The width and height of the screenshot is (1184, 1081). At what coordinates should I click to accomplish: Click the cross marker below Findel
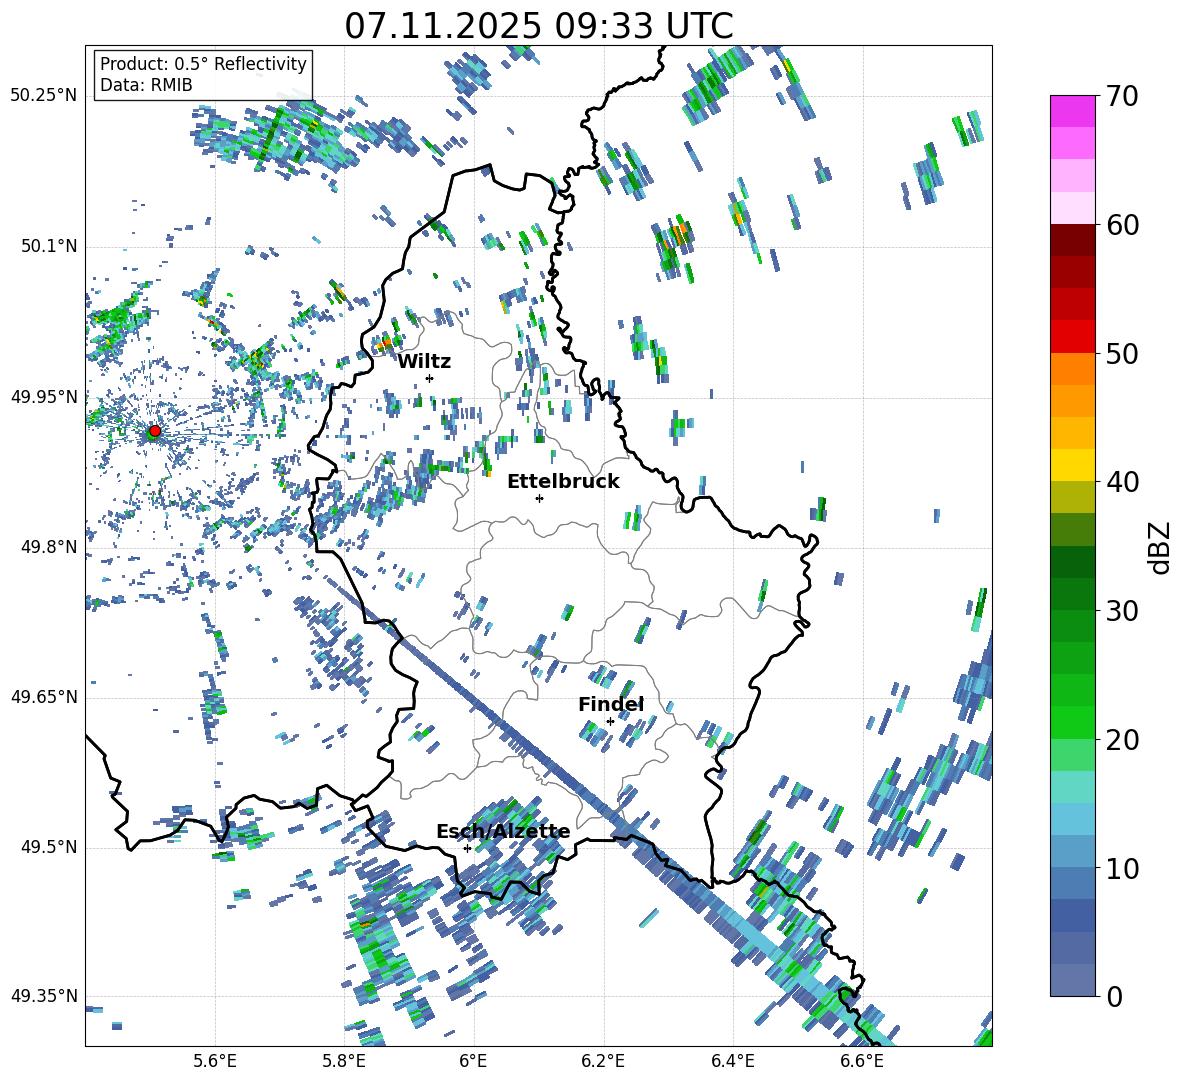tap(610, 721)
